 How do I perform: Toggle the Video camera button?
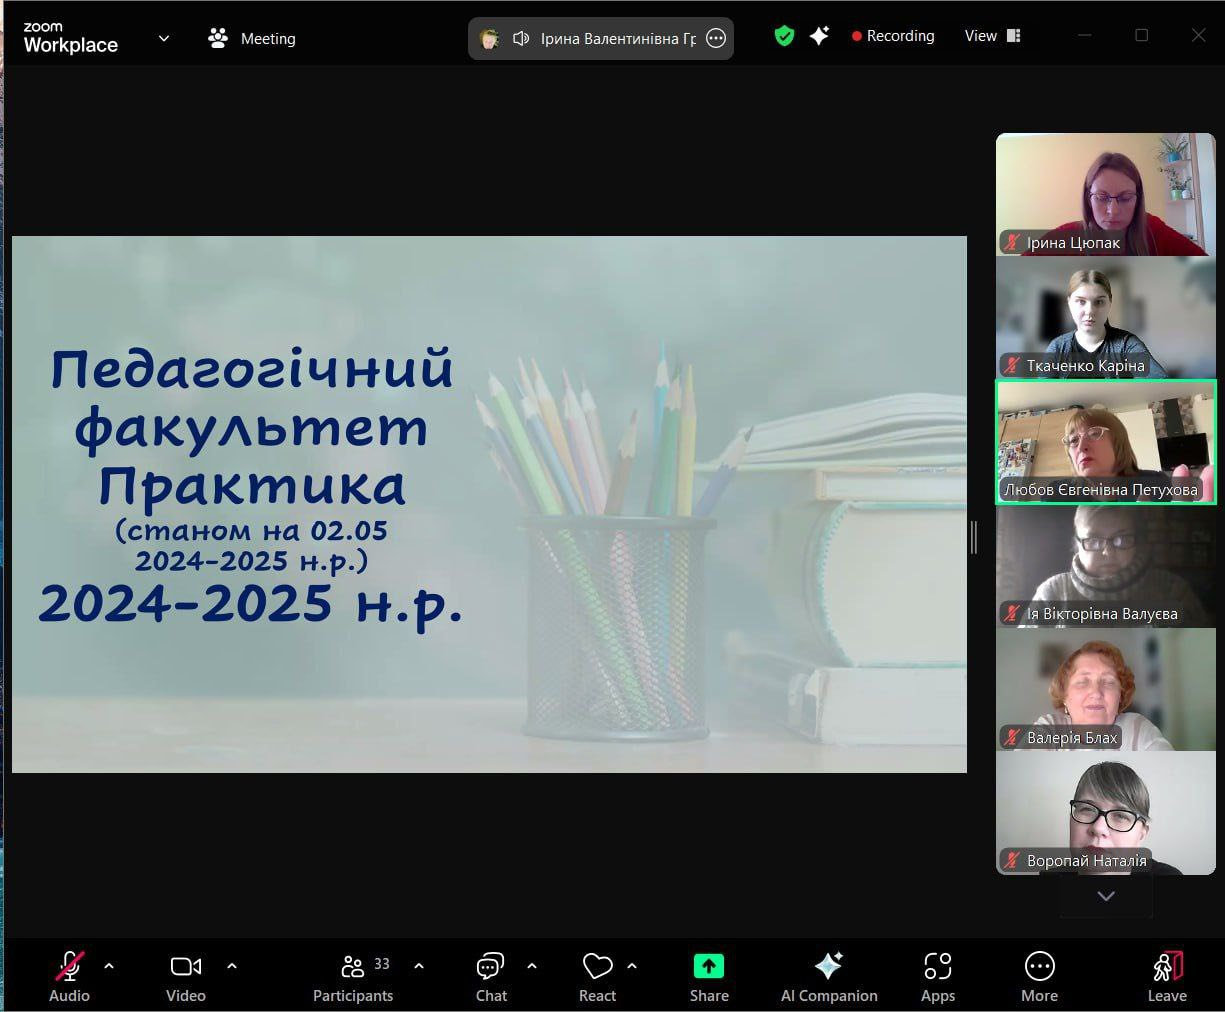[x=186, y=976]
